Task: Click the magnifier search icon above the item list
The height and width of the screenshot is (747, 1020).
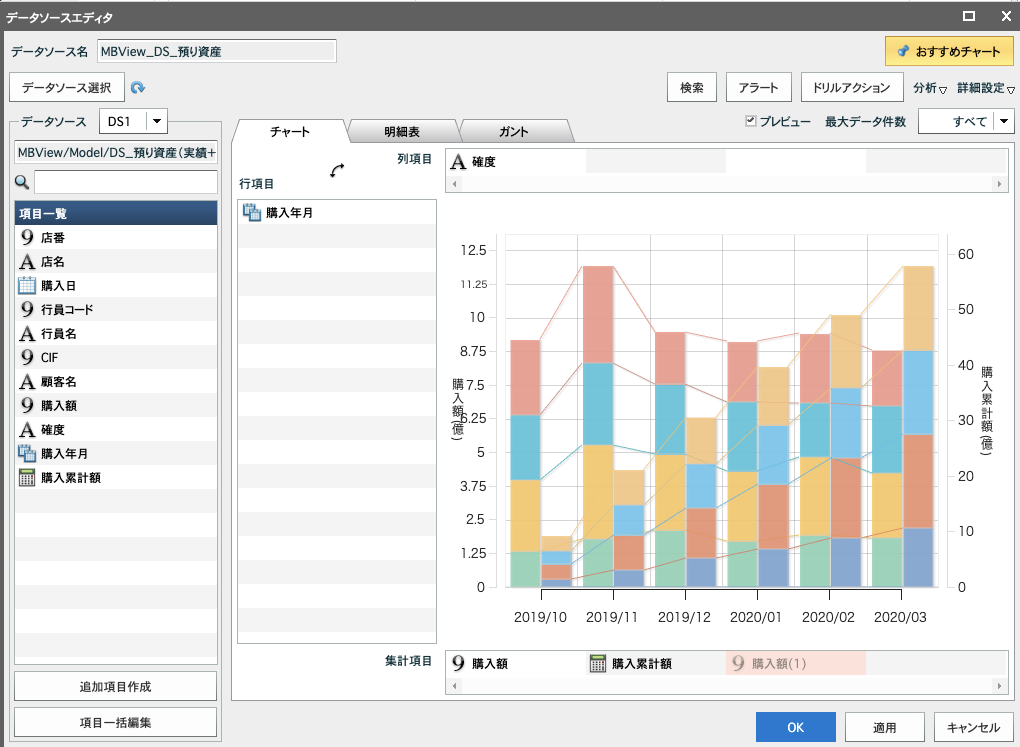Action: (22, 182)
